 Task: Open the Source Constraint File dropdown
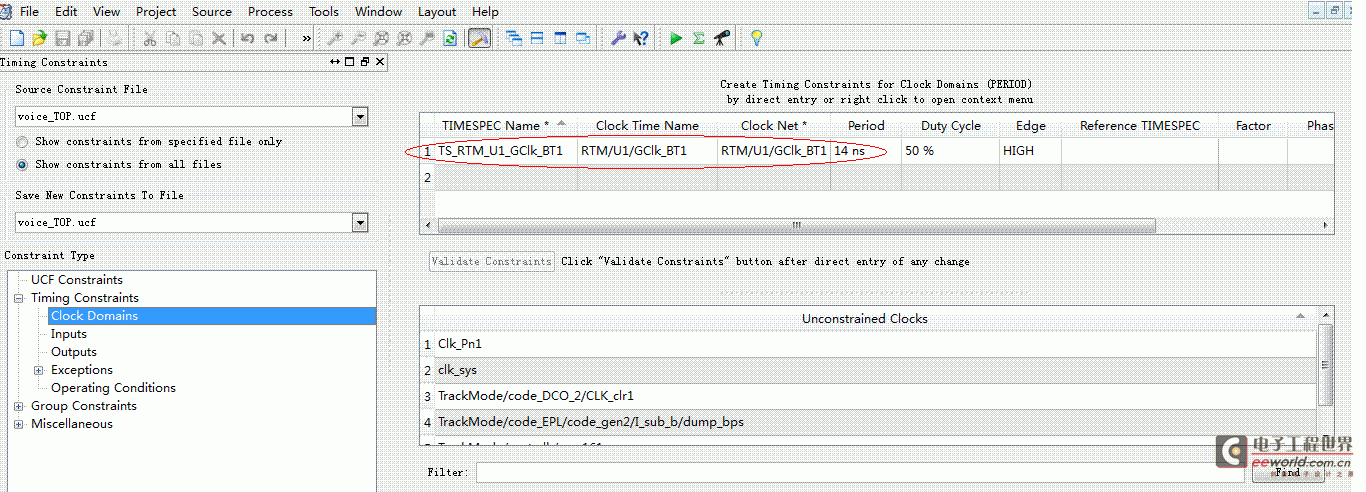click(360, 117)
